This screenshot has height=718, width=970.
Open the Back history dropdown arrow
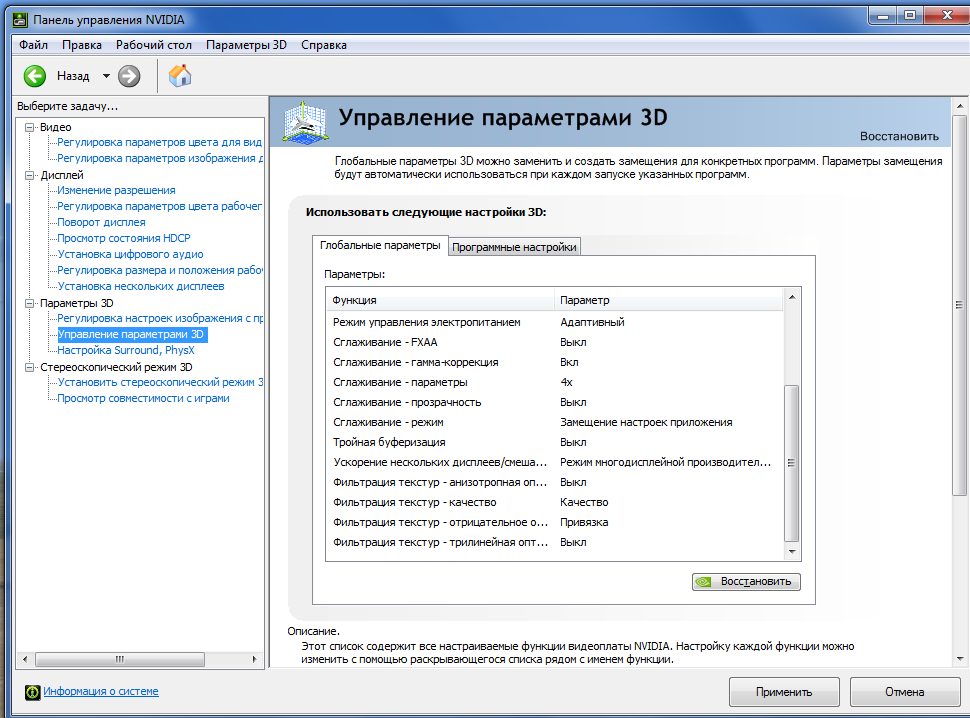[106, 76]
